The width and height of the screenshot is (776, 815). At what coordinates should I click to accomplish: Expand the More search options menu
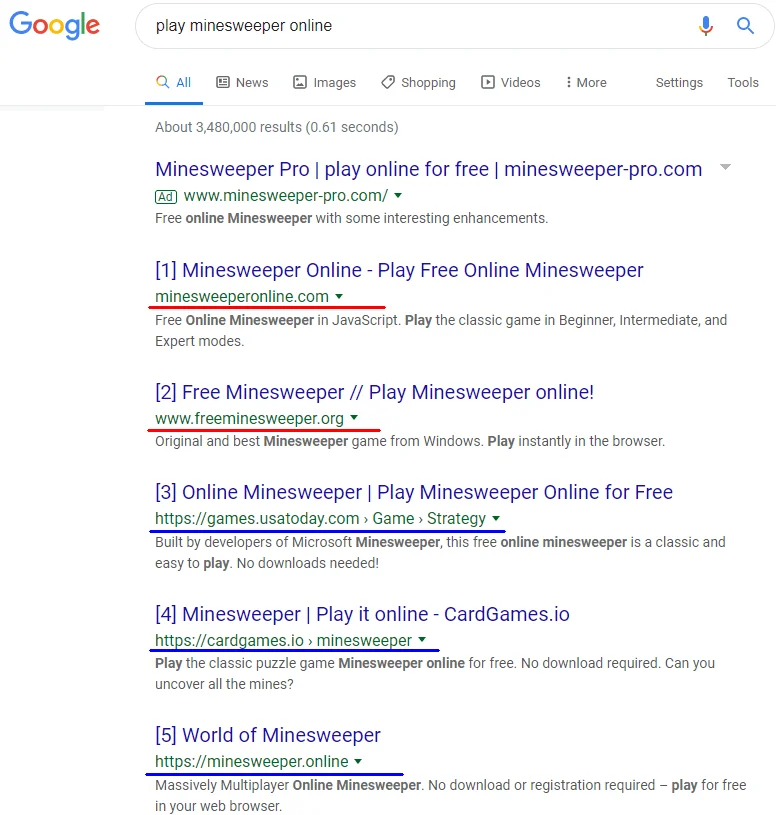click(586, 83)
